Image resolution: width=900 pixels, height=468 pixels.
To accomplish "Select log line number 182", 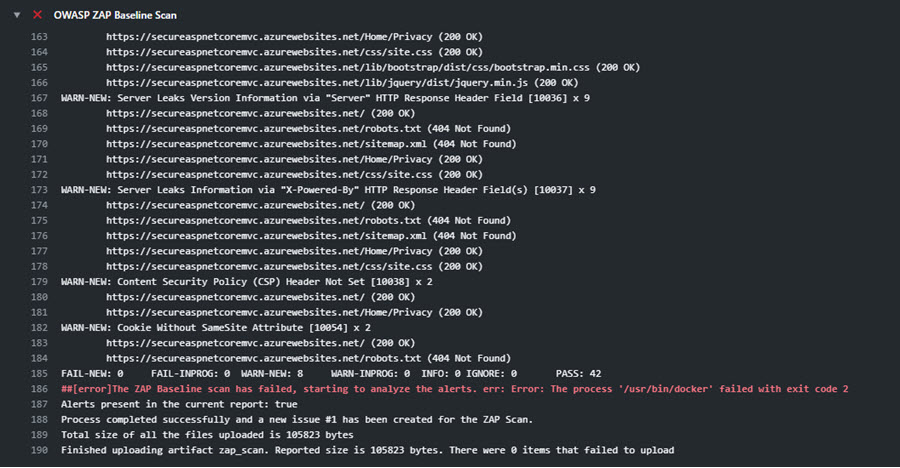I will click(x=39, y=328).
